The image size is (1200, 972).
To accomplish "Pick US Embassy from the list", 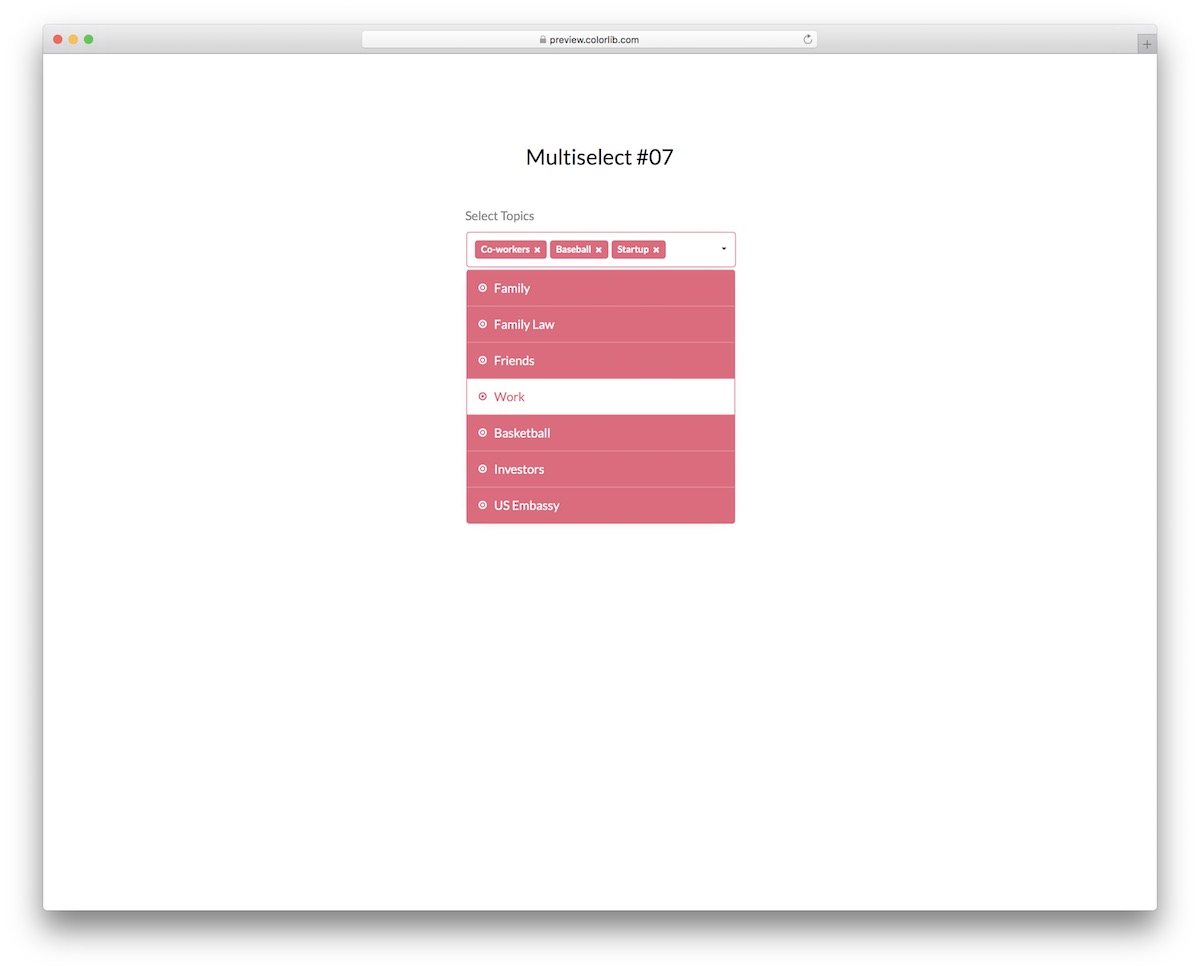I will 601,505.
